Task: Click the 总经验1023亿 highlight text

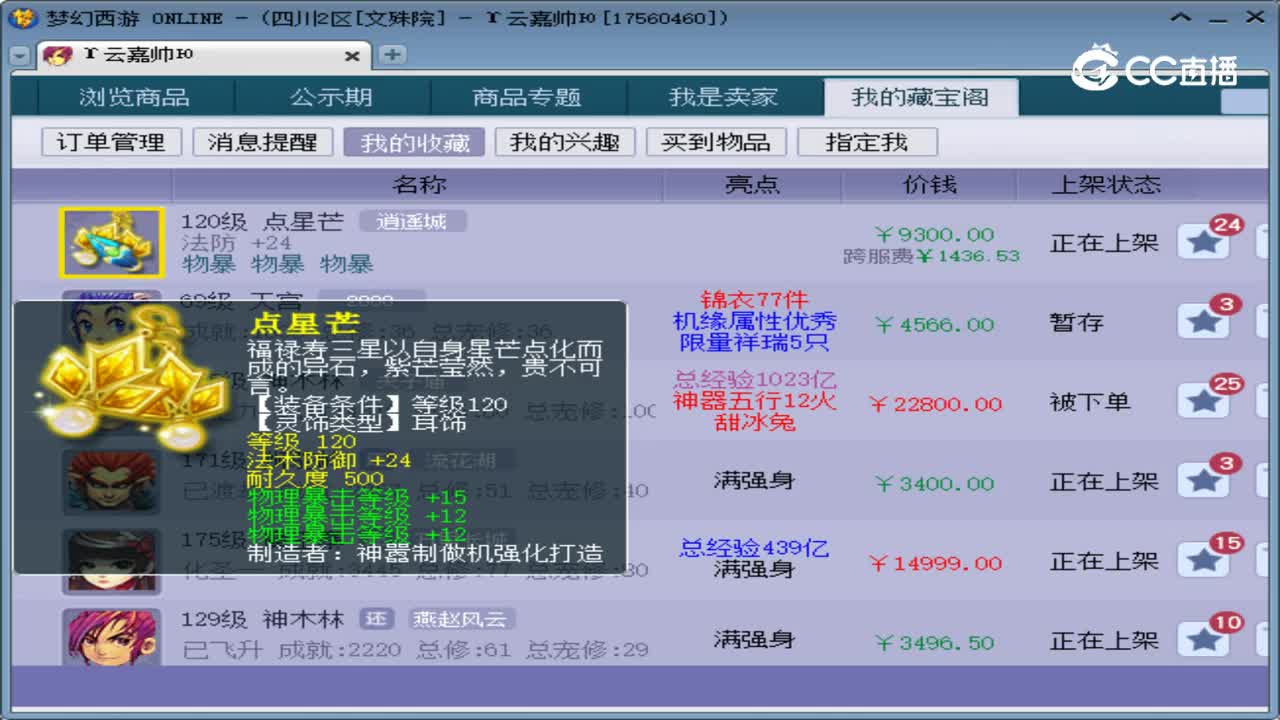Action: (754, 380)
